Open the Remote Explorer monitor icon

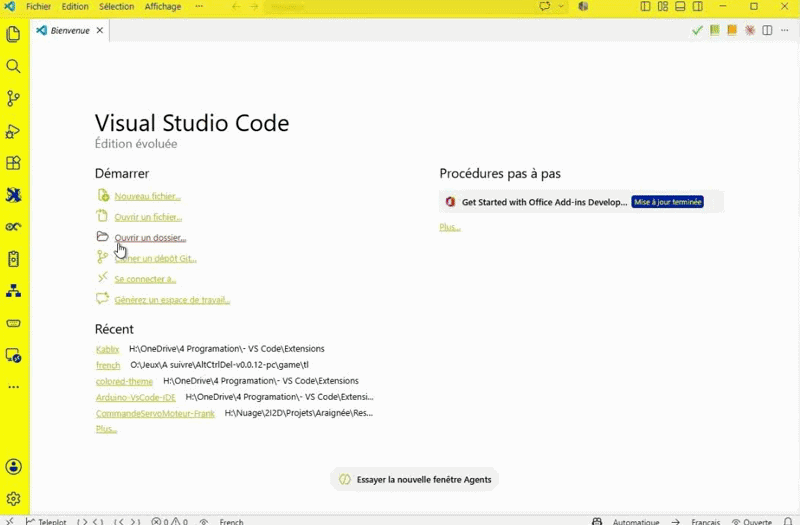13,355
